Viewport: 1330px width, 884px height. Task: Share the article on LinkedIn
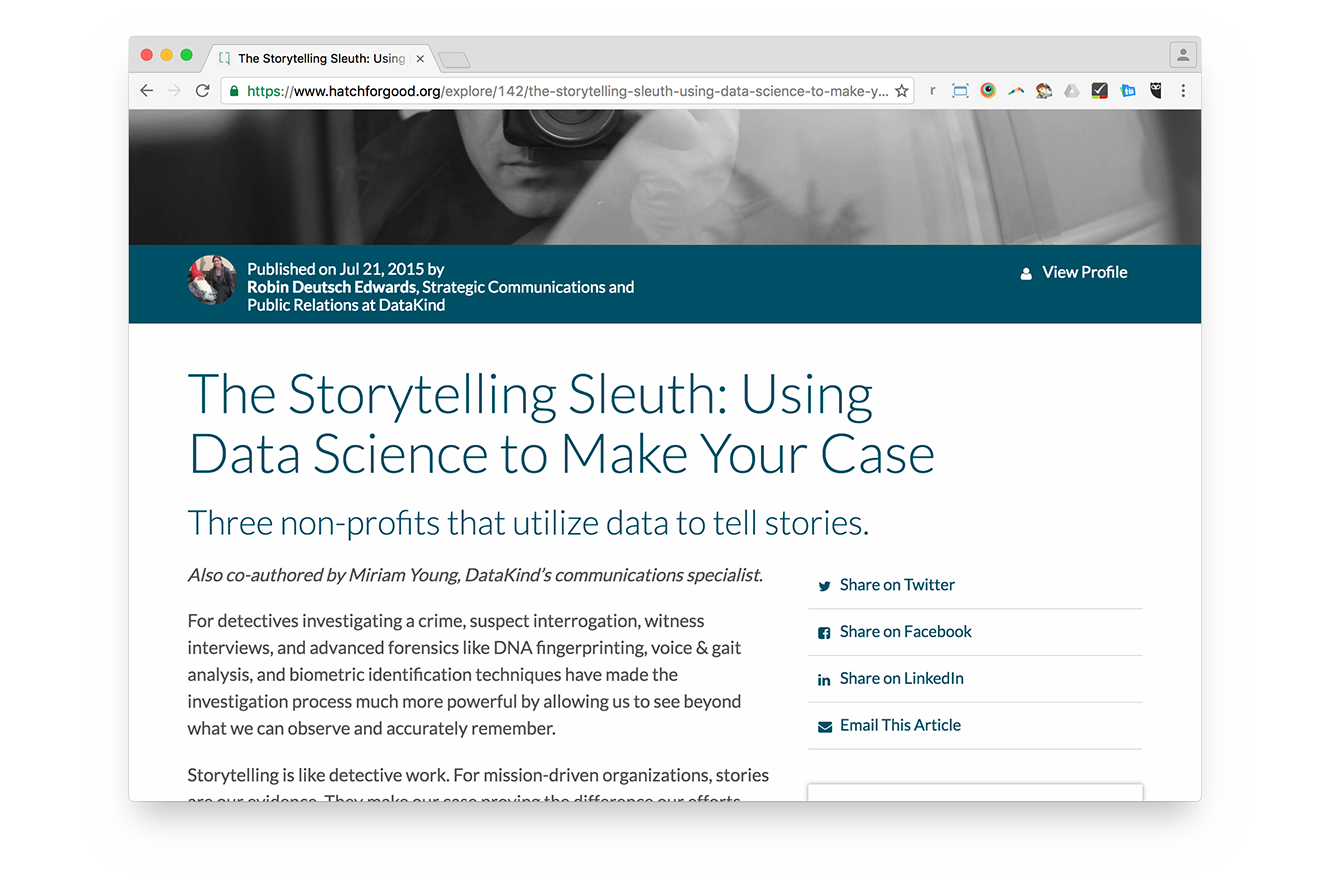pyautogui.click(x=900, y=679)
